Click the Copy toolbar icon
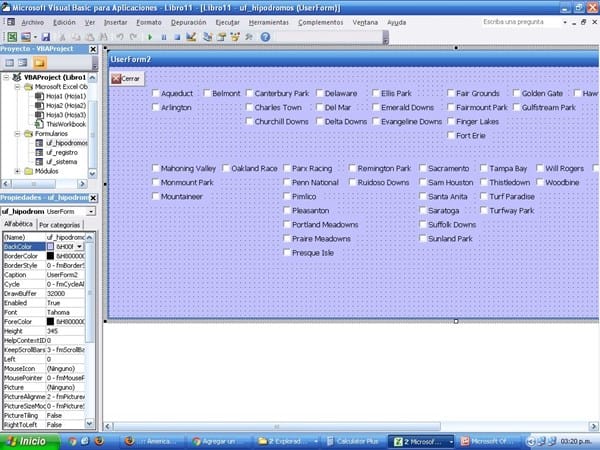Viewport: 600px width, 450px height. [x=76, y=37]
